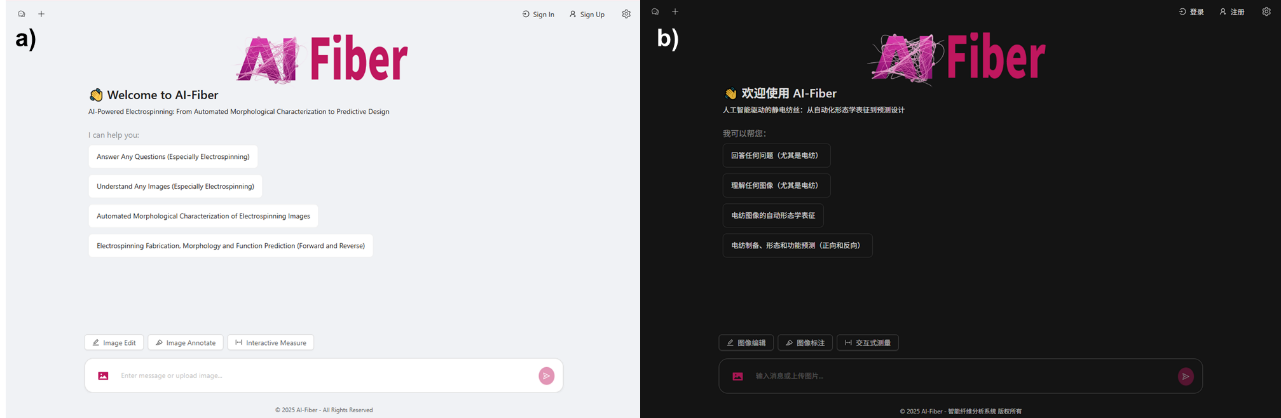Open settings gear in light English panel

(x=626, y=14)
